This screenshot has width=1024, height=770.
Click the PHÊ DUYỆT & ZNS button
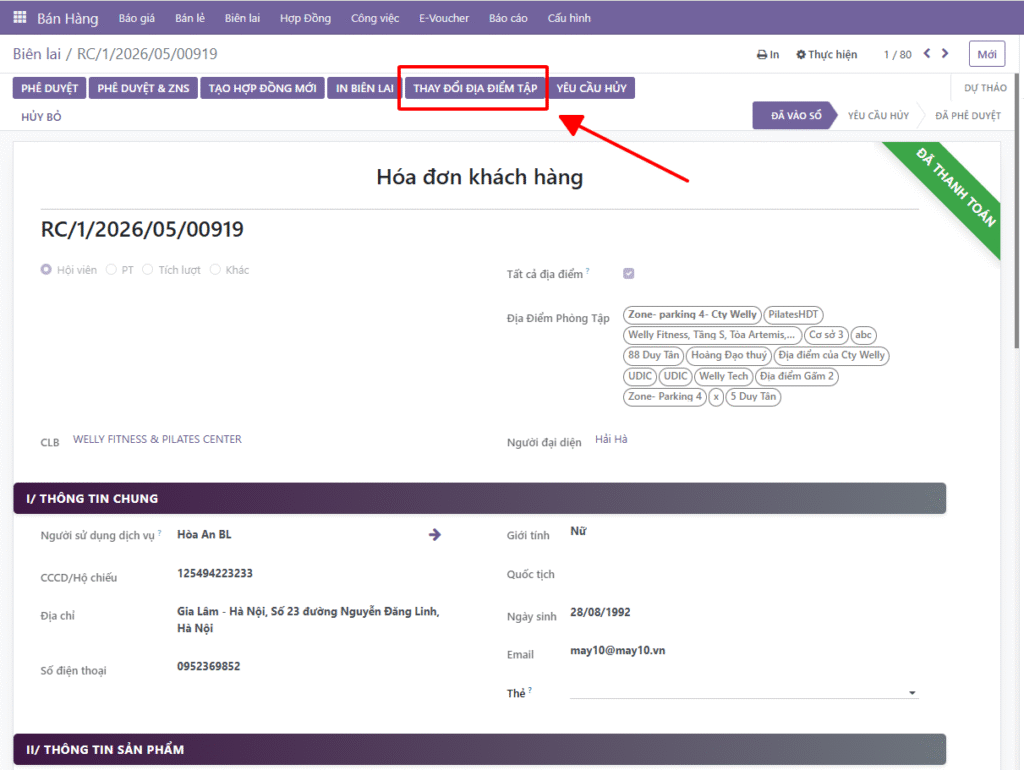[143, 88]
